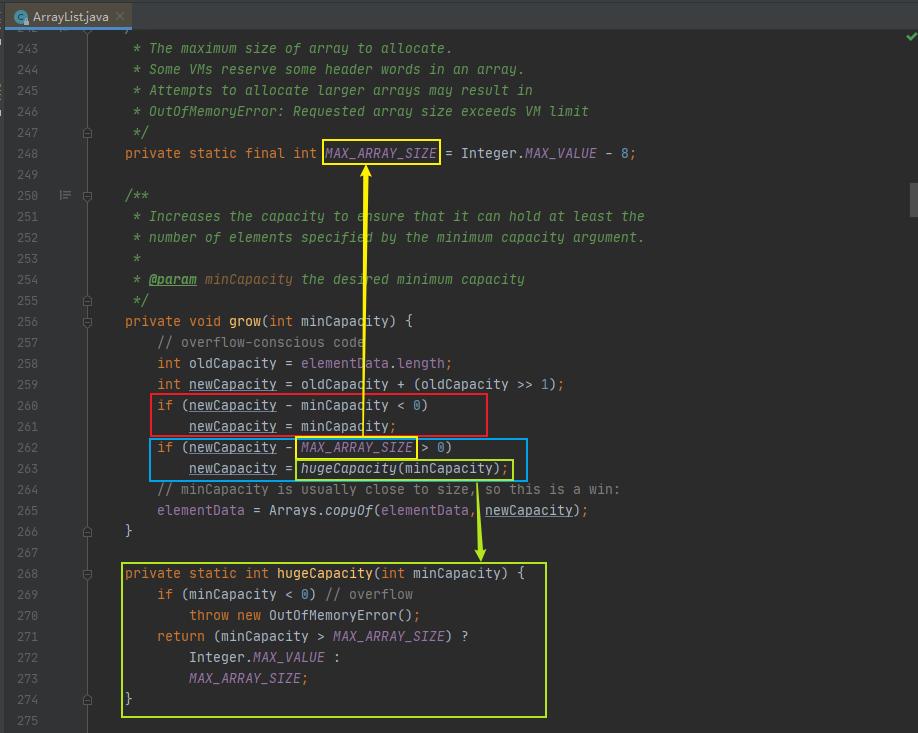Click fold end marker on line 255

[87, 300]
